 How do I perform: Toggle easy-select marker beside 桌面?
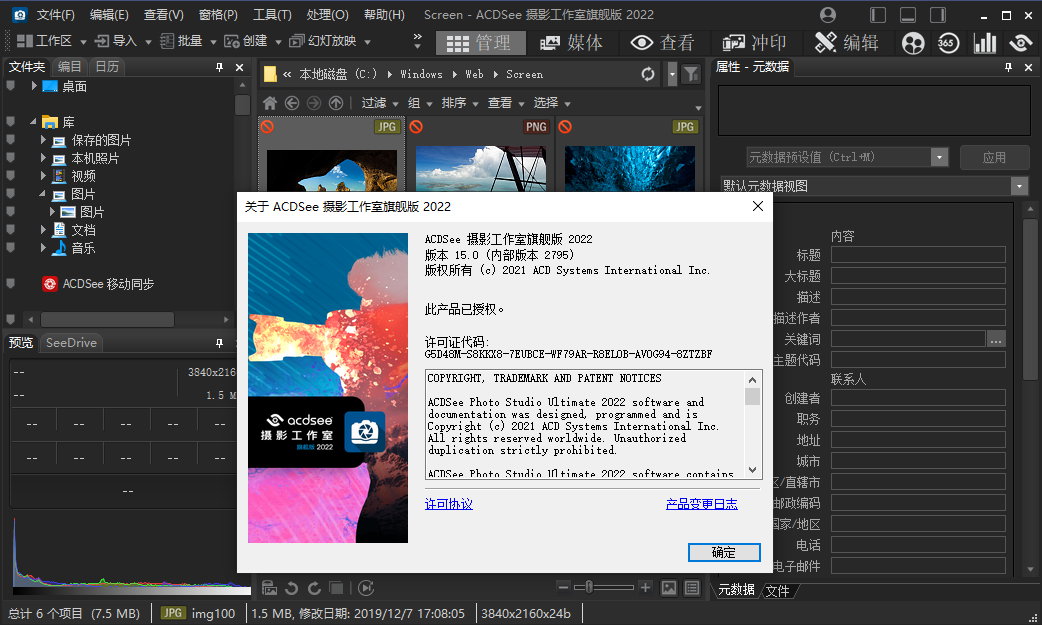[x=10, y=86]
